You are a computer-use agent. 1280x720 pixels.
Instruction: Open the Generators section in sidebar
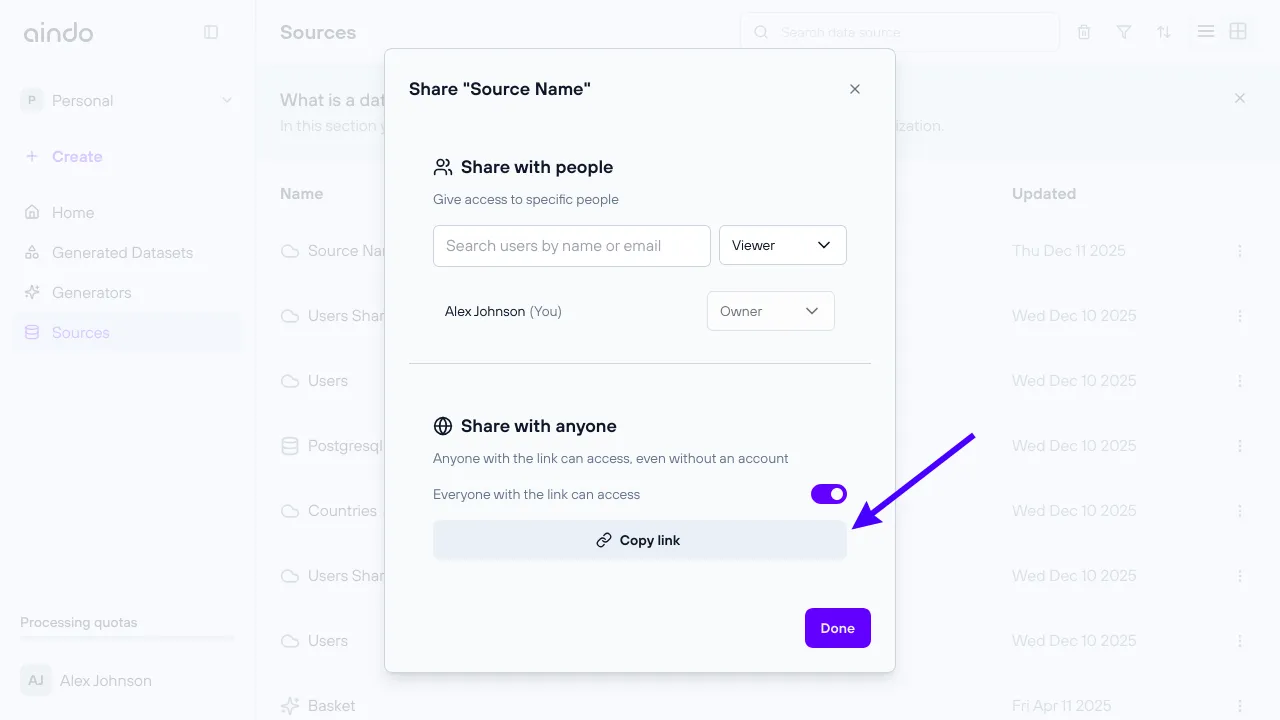pyautogui.click(x=91, y=292)
